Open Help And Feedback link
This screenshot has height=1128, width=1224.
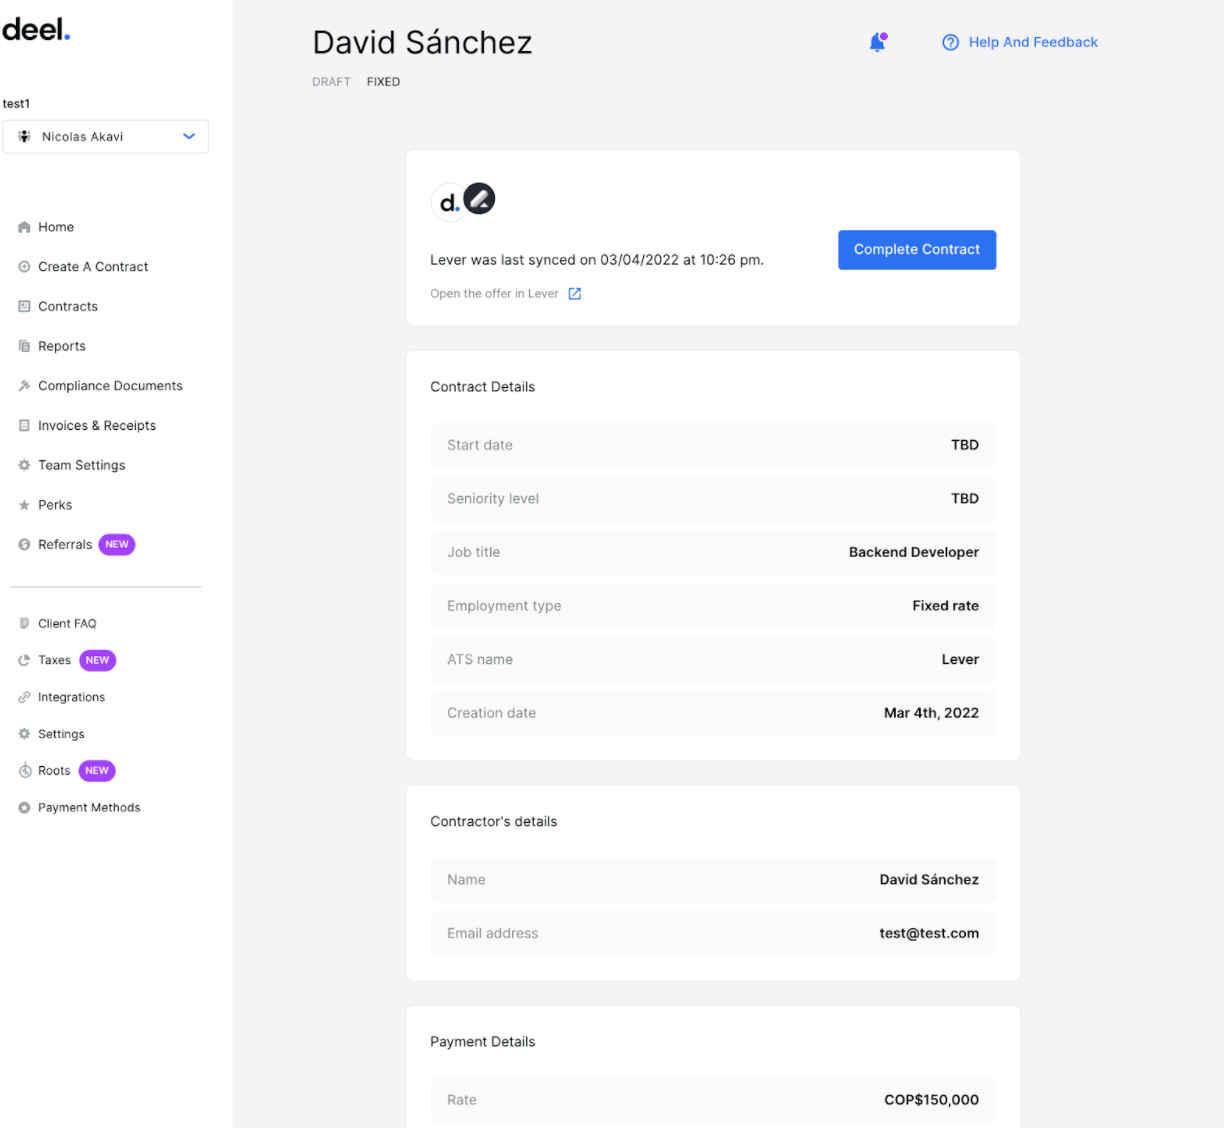point(1033,42)
